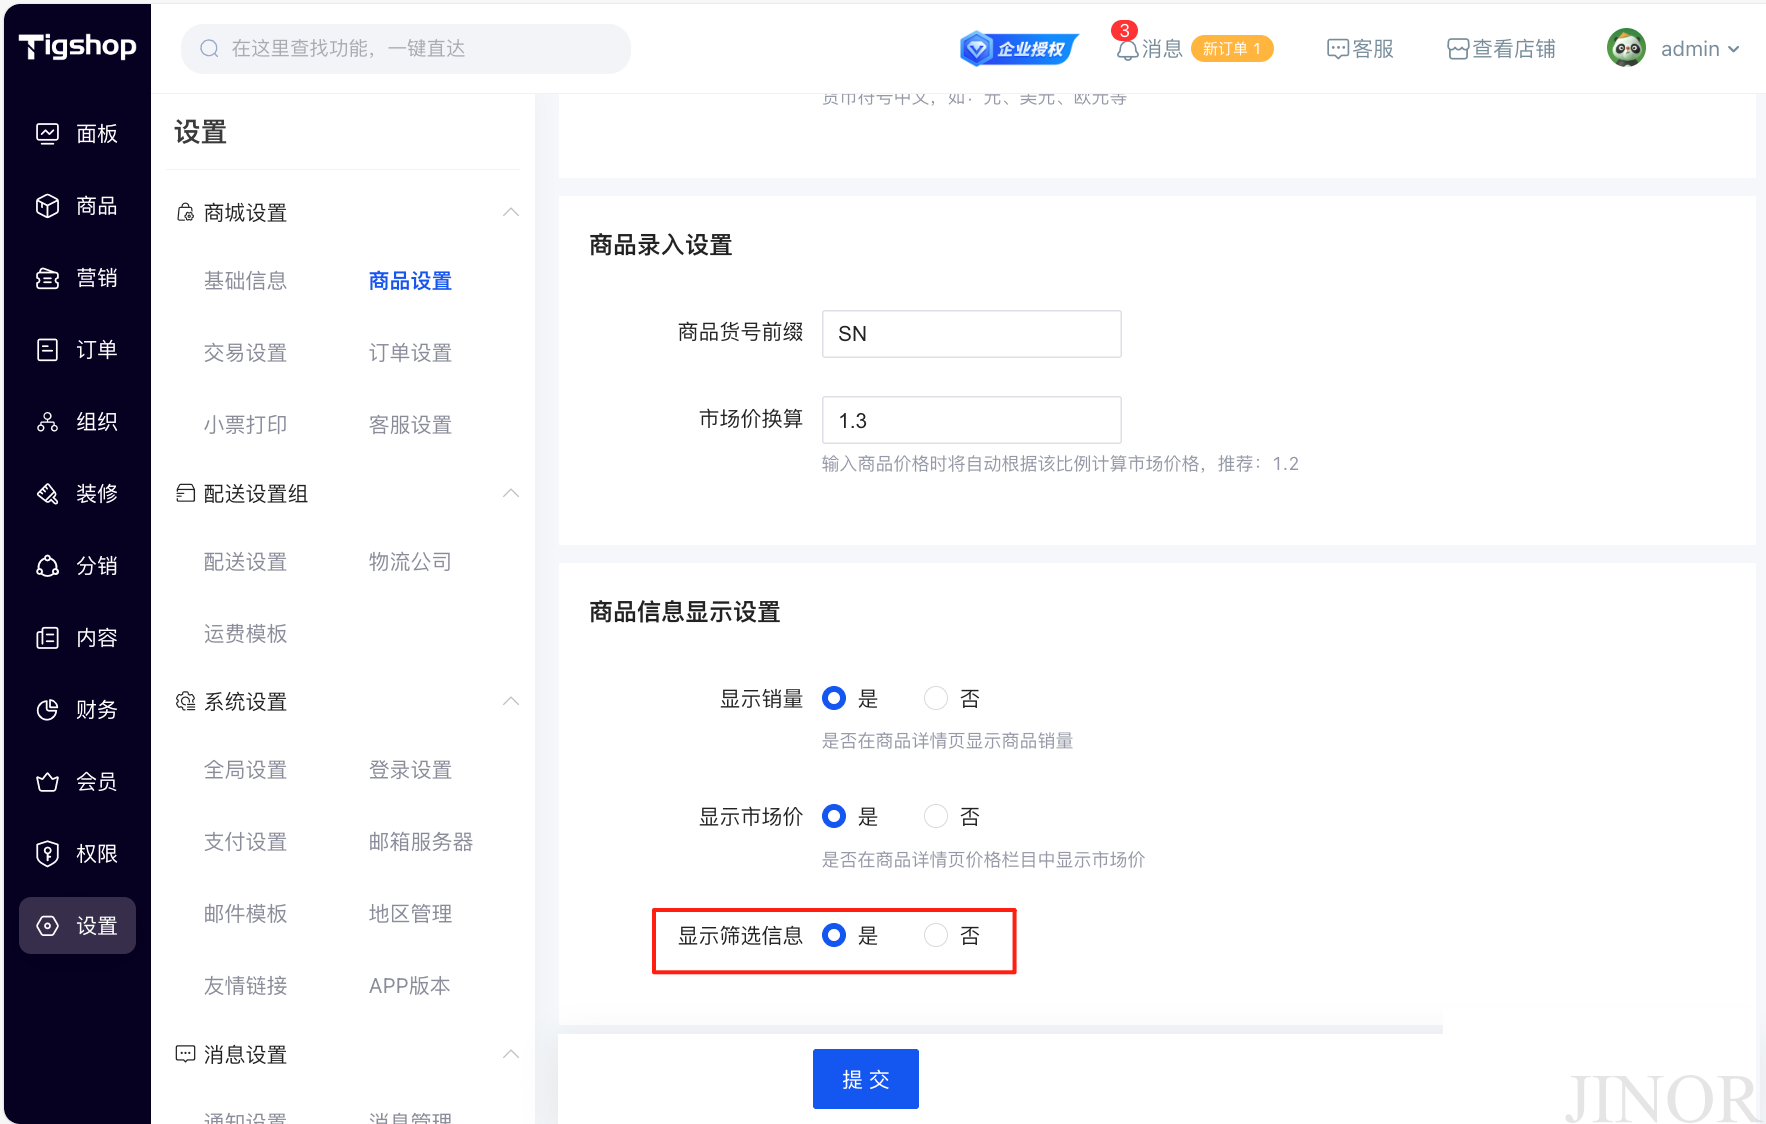Viewport: 1766px width, 1124px height.
Task: Open 运费模板 page
Action: pyautogui.click(x=245, y=634)
